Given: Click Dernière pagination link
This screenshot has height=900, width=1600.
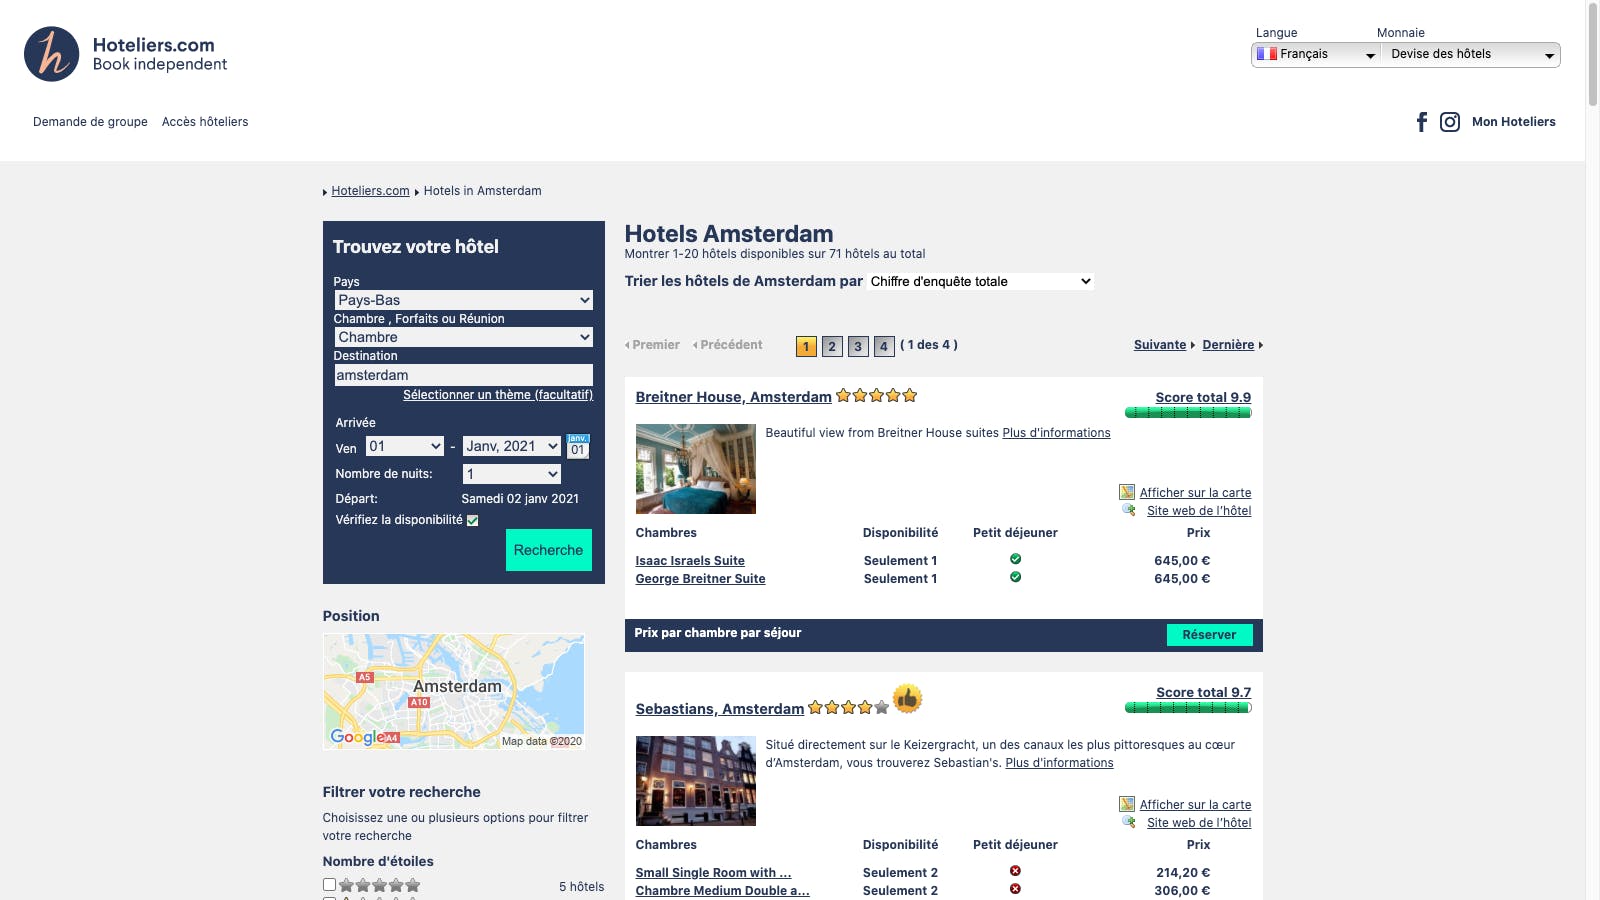Looking at the screenshot, I should click(1228, 345).
